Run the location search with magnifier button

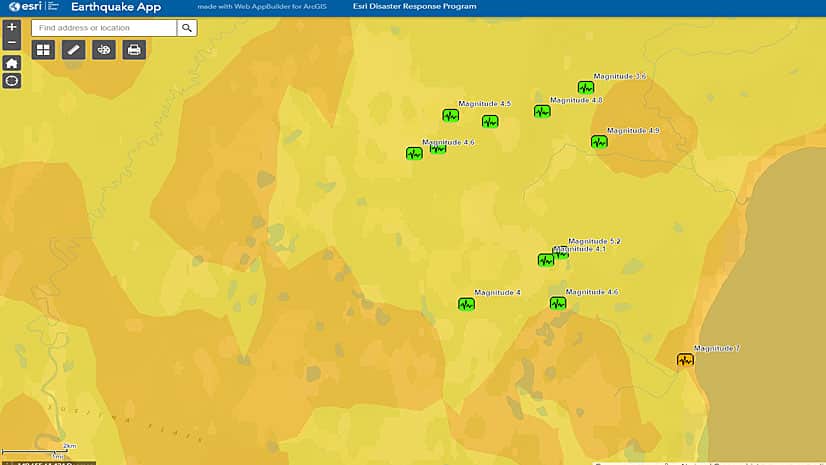[x=187, y=28]
